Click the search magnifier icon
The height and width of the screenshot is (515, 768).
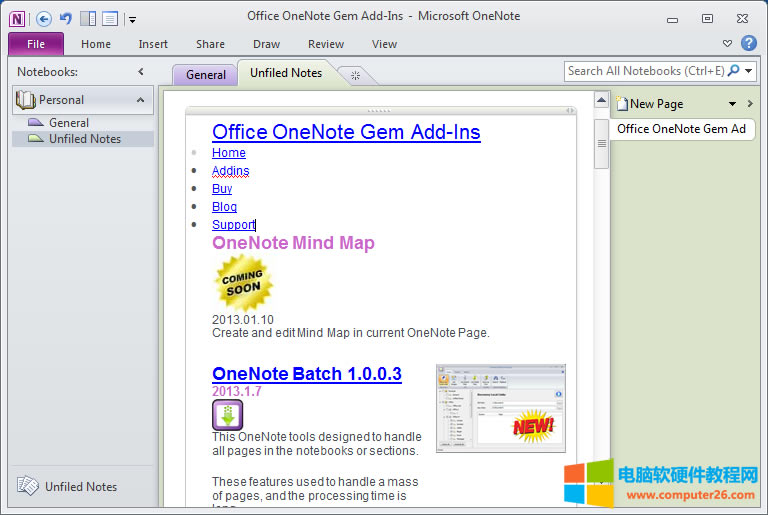[734, 71]
